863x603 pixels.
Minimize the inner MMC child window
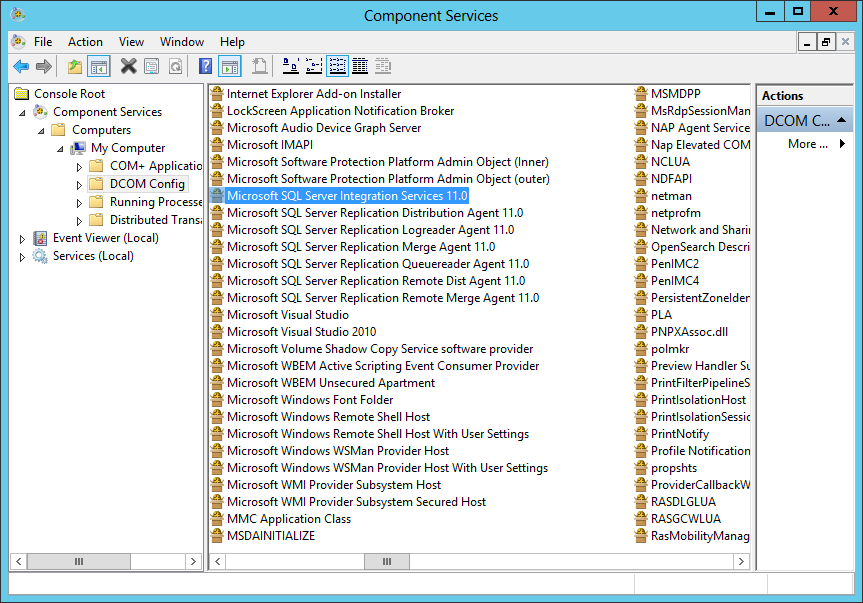807,42
